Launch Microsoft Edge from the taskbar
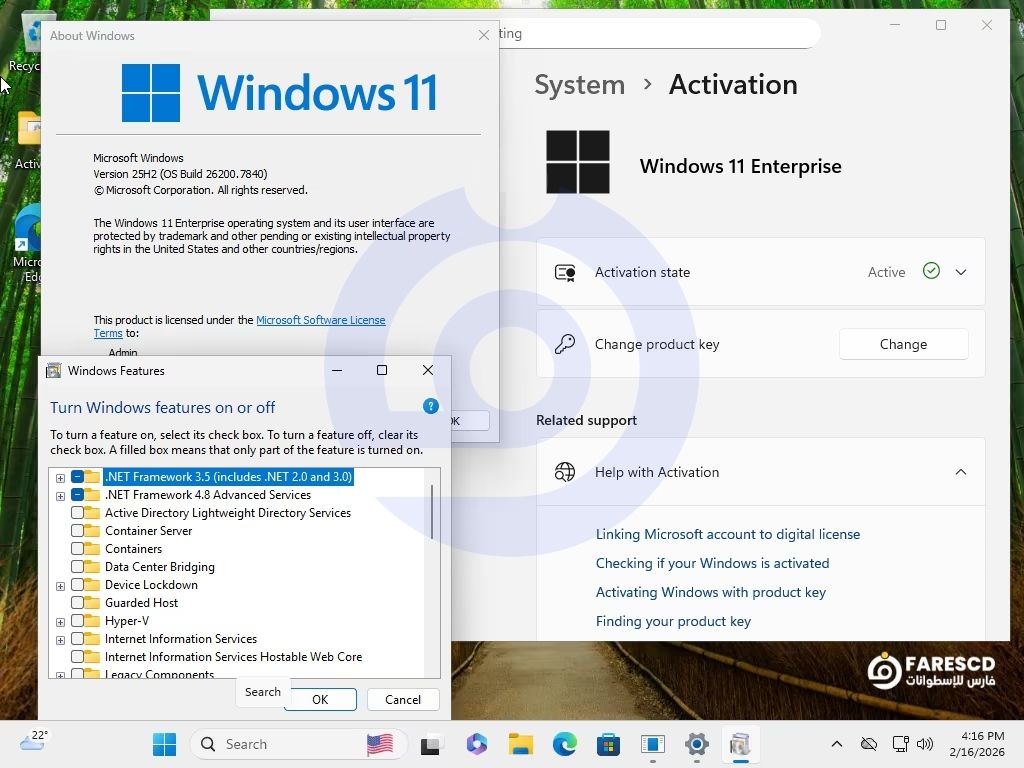The width and height of the screenshot is (1024, 768). pos(565,744)
